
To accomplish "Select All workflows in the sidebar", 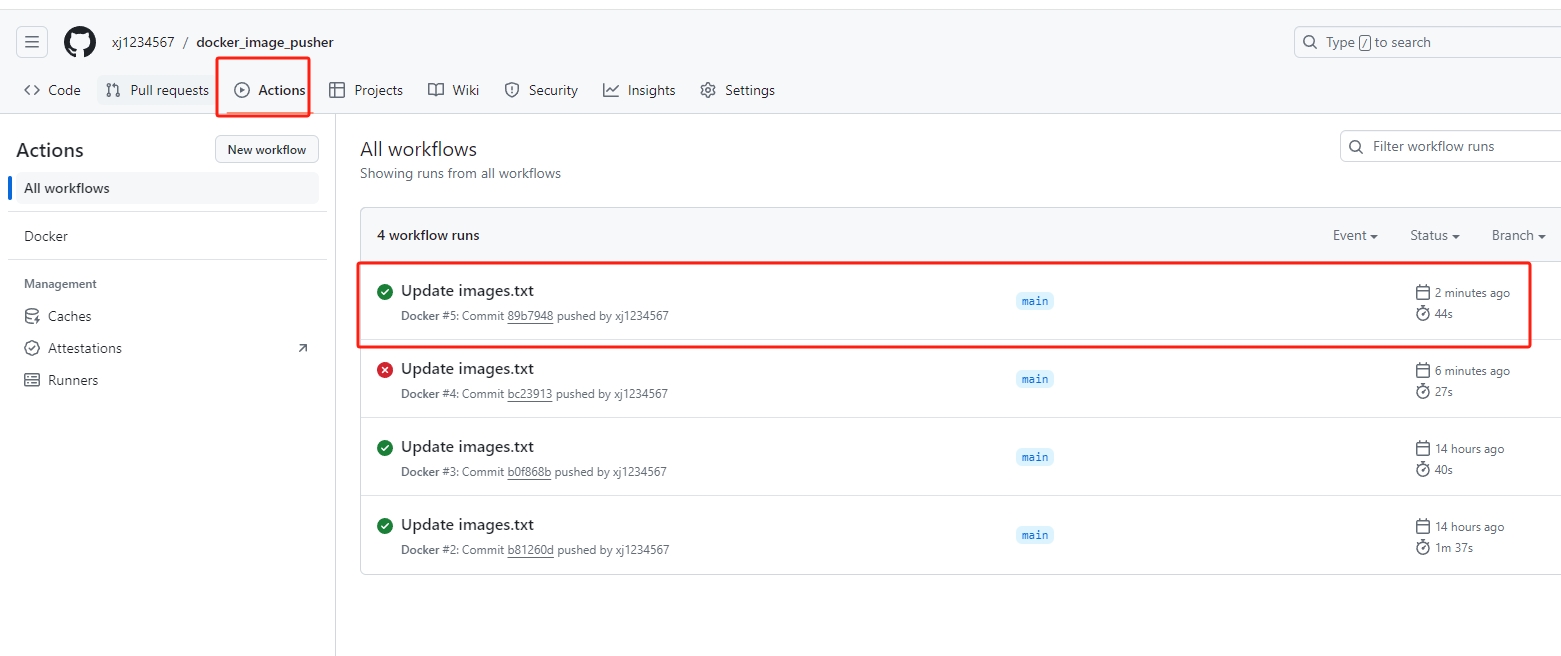I will (x=67, y=188).
